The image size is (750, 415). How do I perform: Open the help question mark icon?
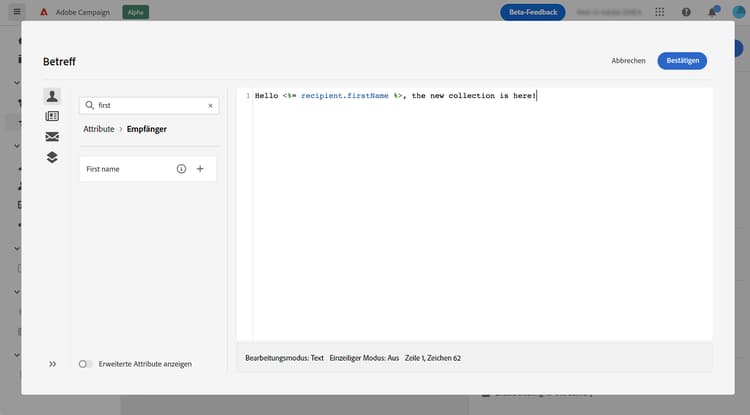(686, 12)
